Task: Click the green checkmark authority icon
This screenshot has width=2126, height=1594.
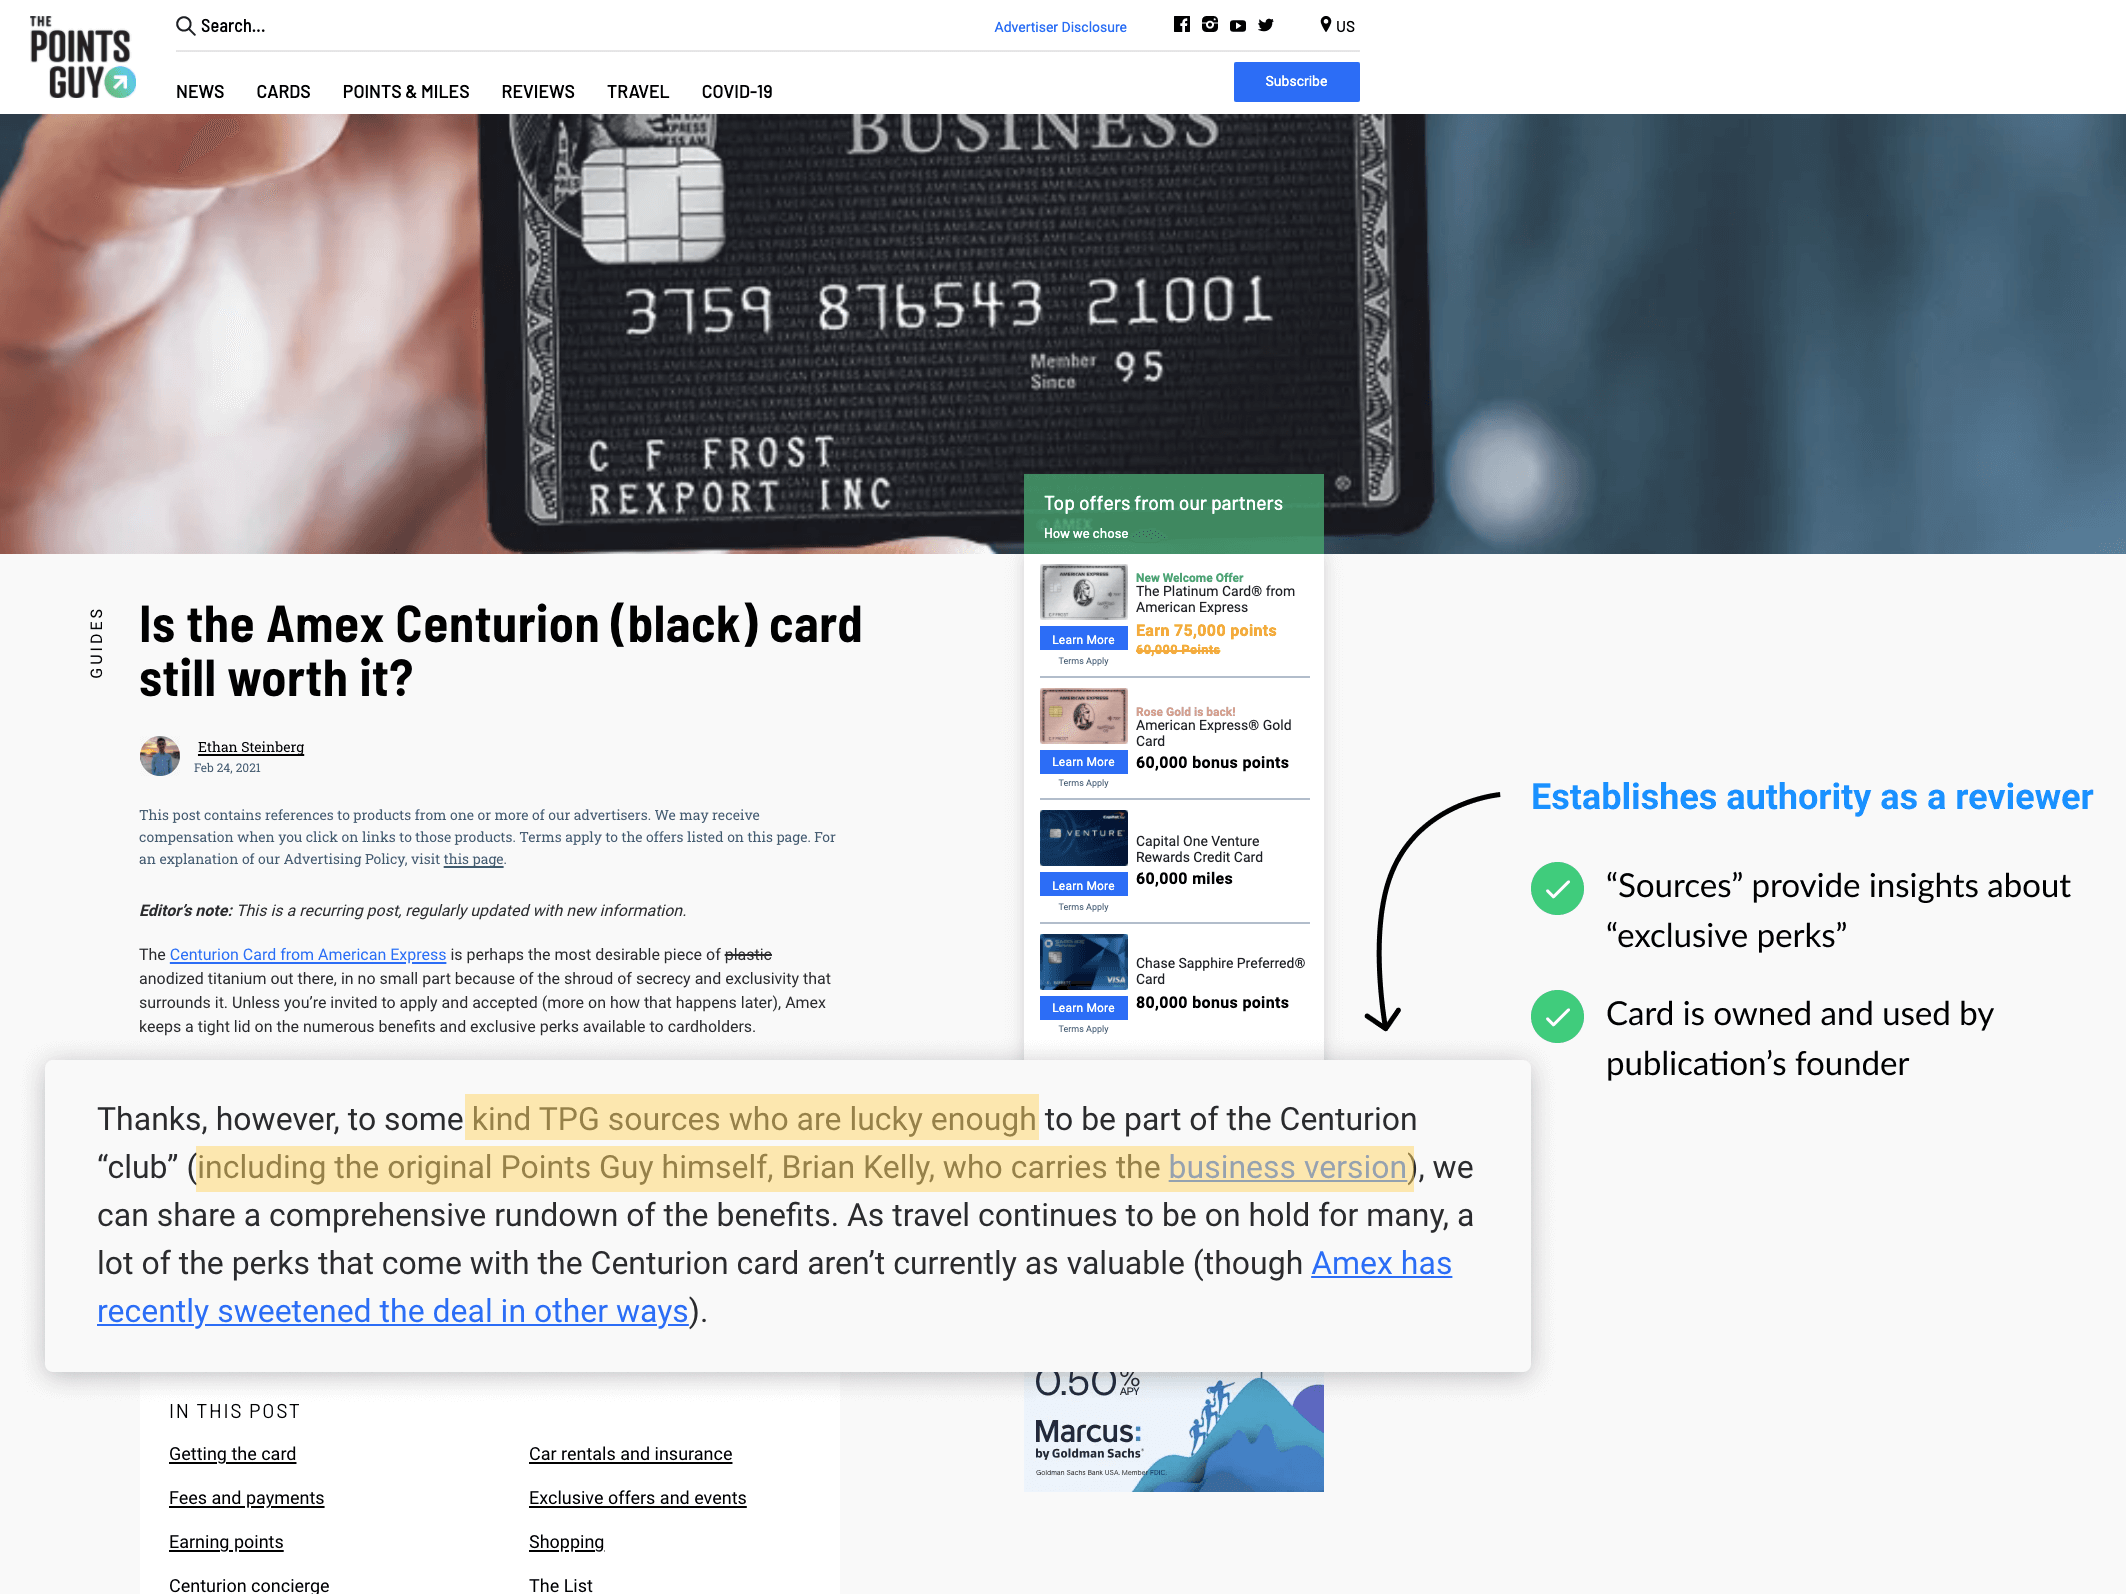Action: click(x=1557, y=884)
